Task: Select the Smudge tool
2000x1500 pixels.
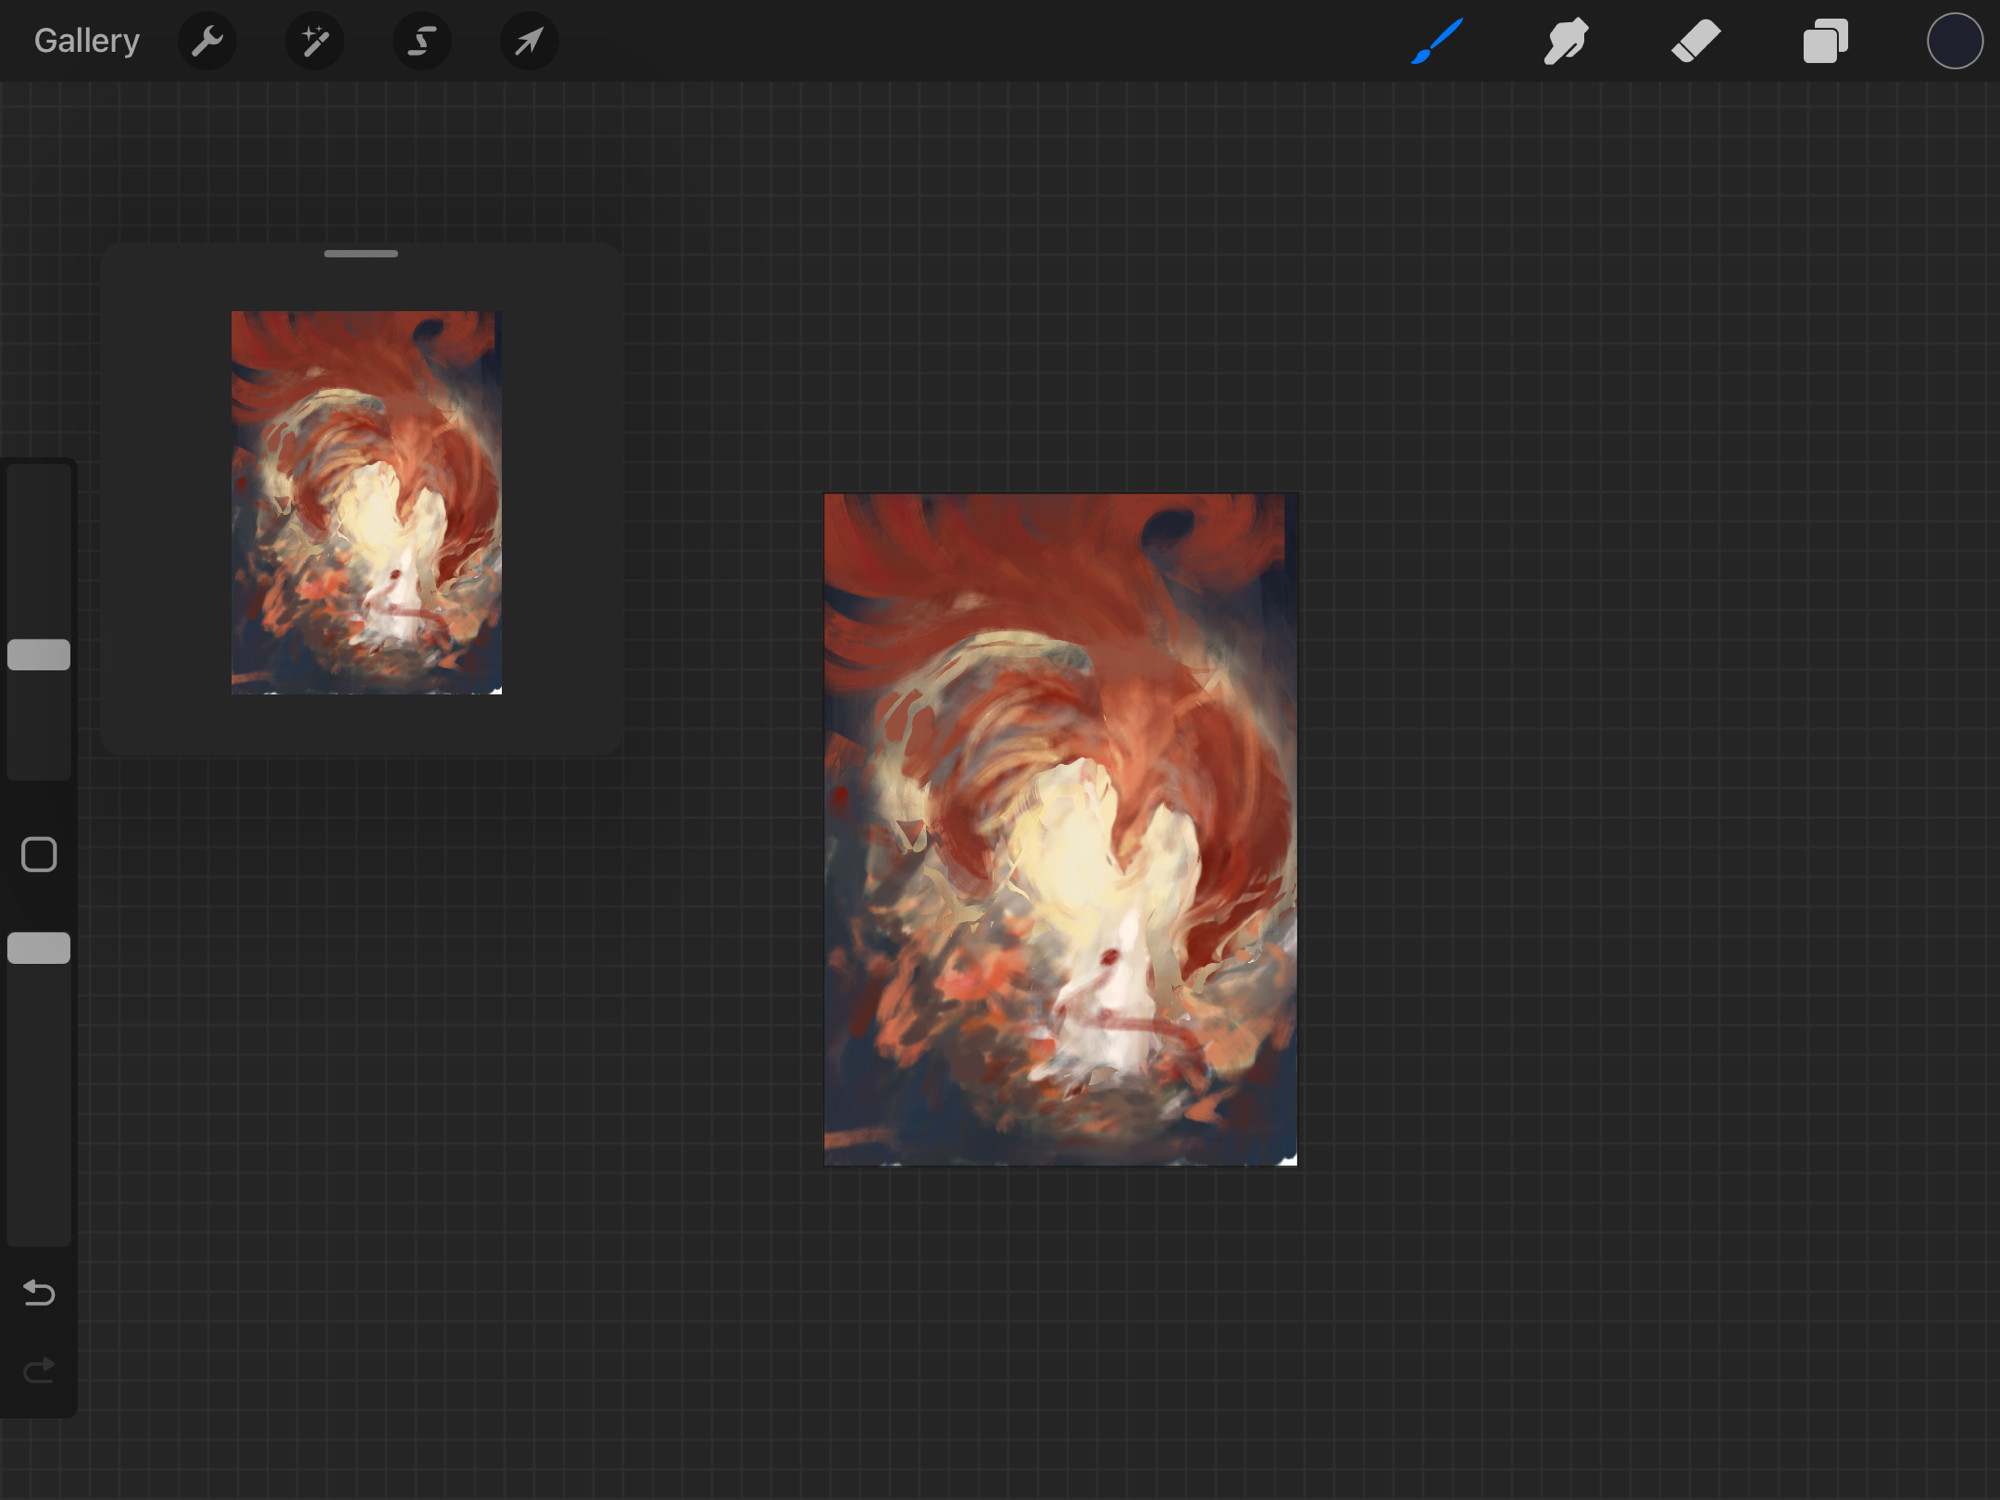Action: pos(1566,41)
